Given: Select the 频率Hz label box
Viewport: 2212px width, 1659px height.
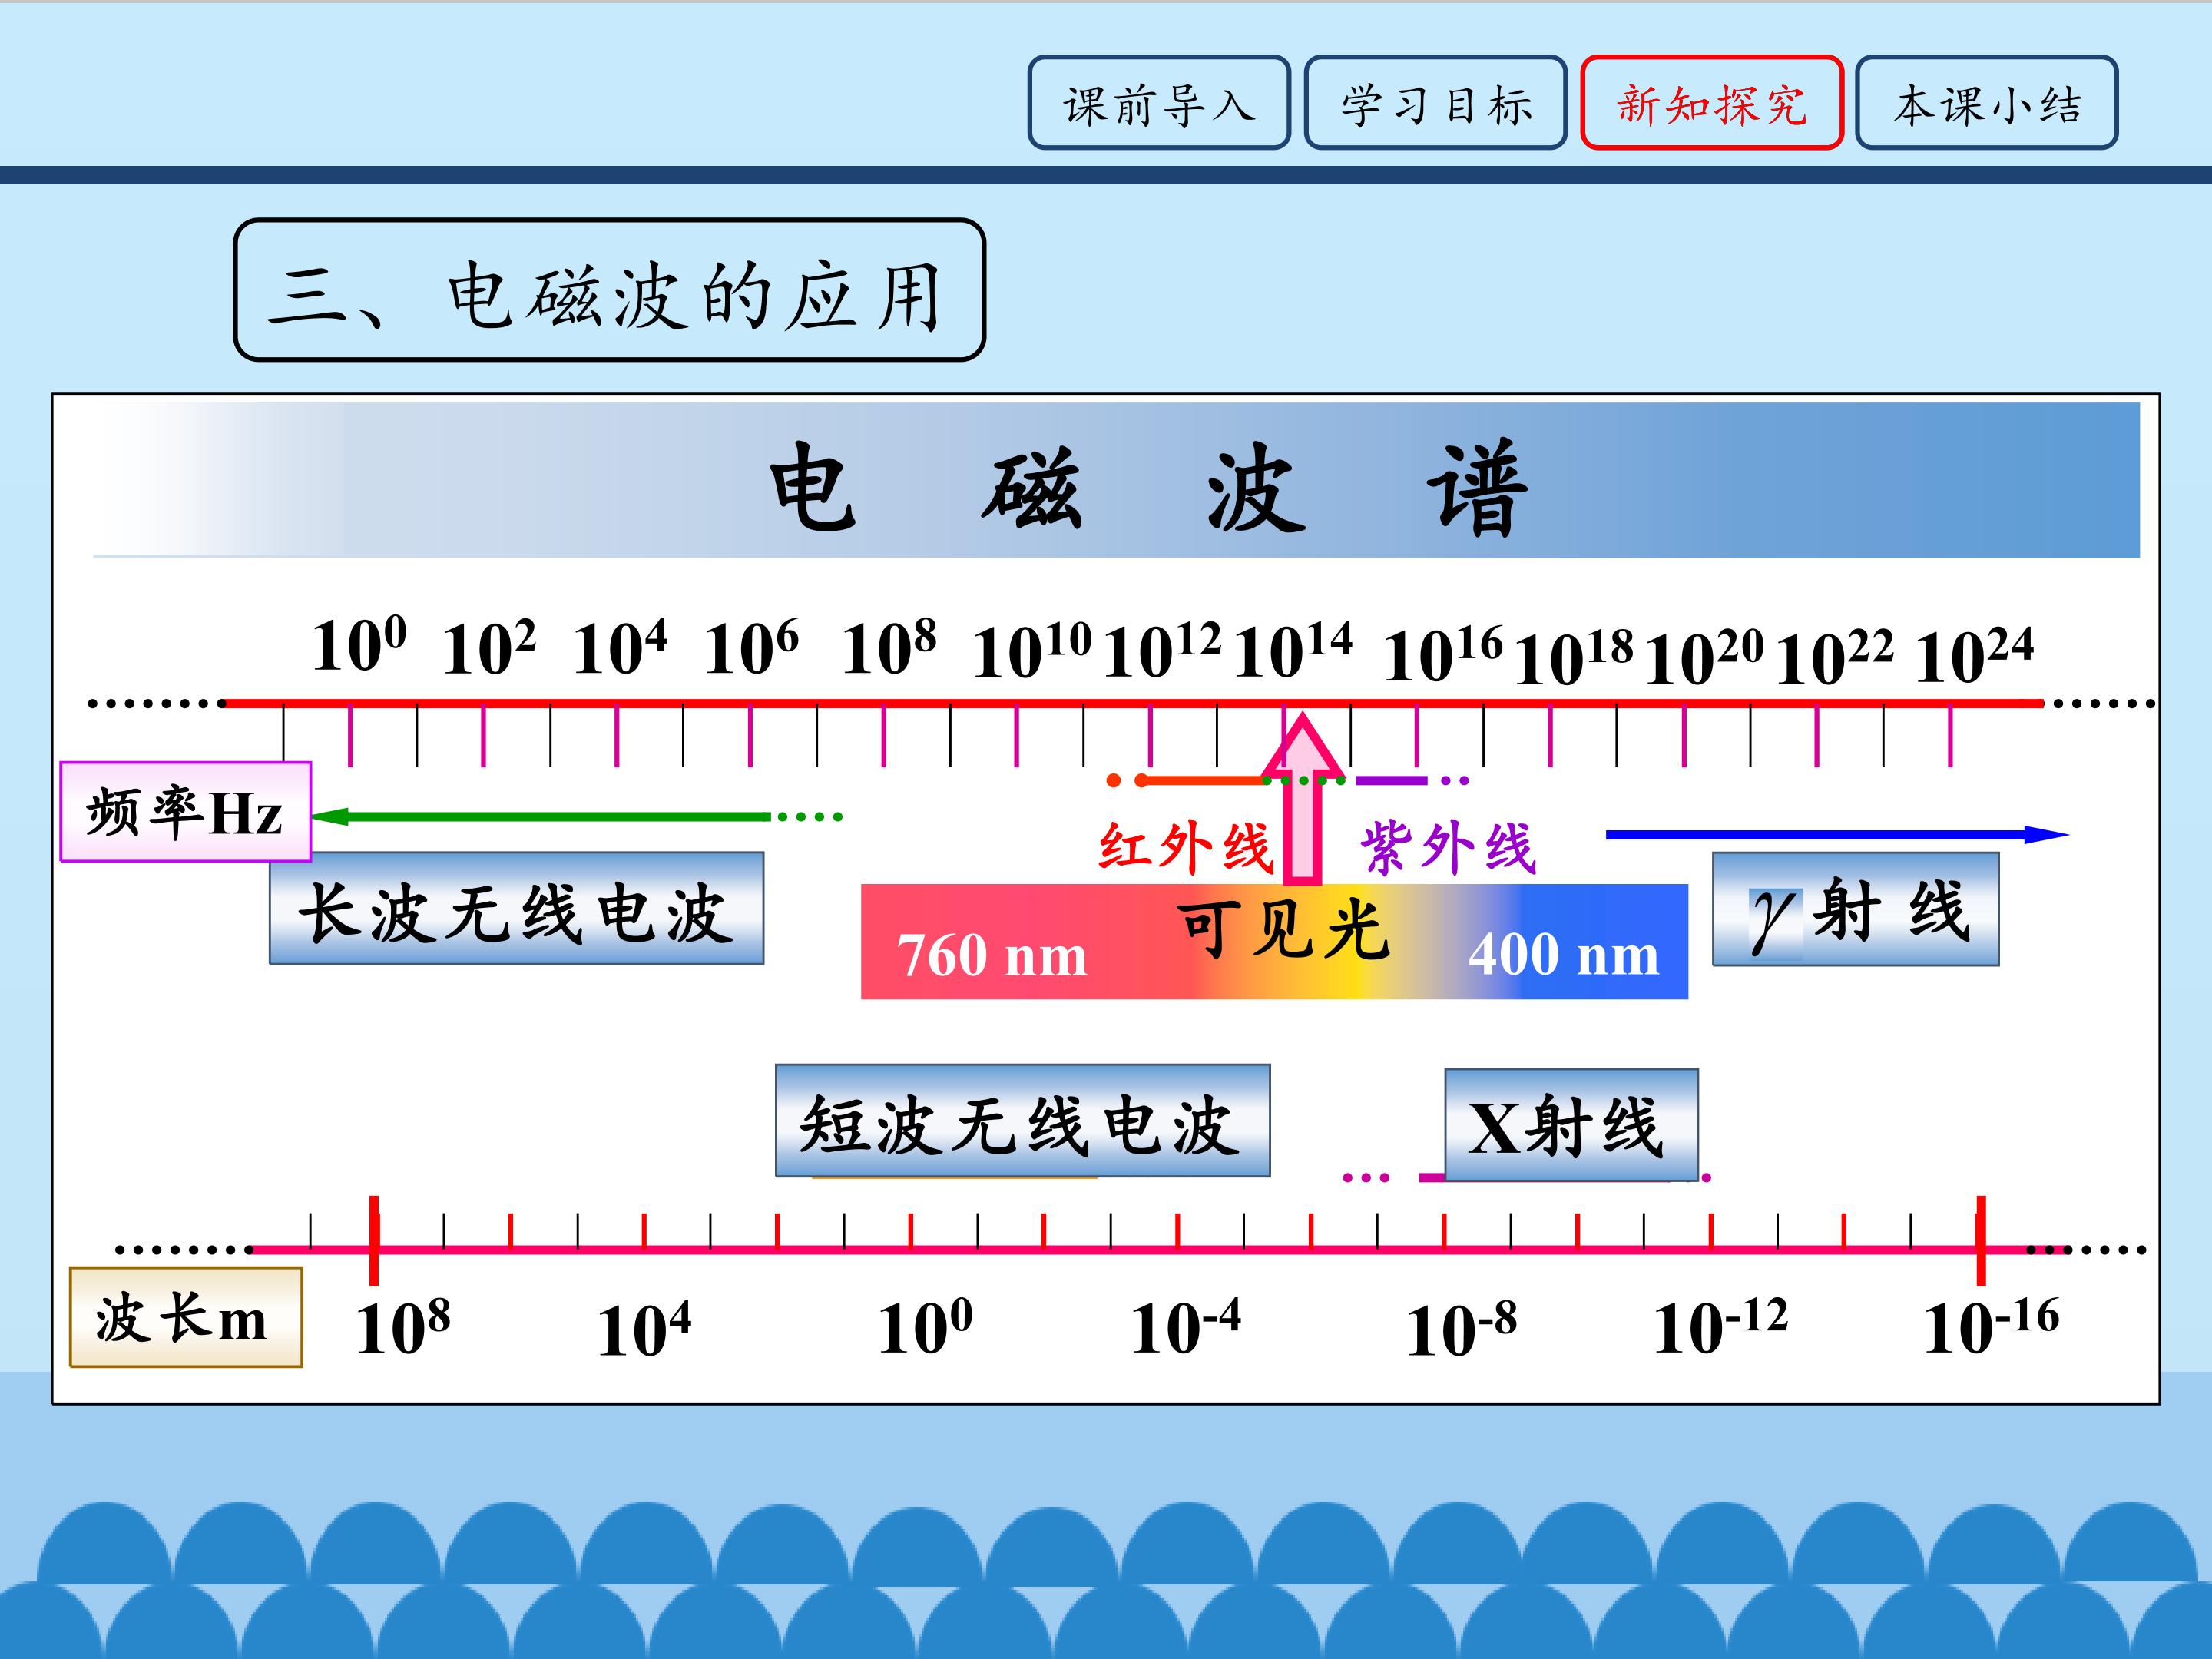Looking at the screenshot, I should 185,812.
